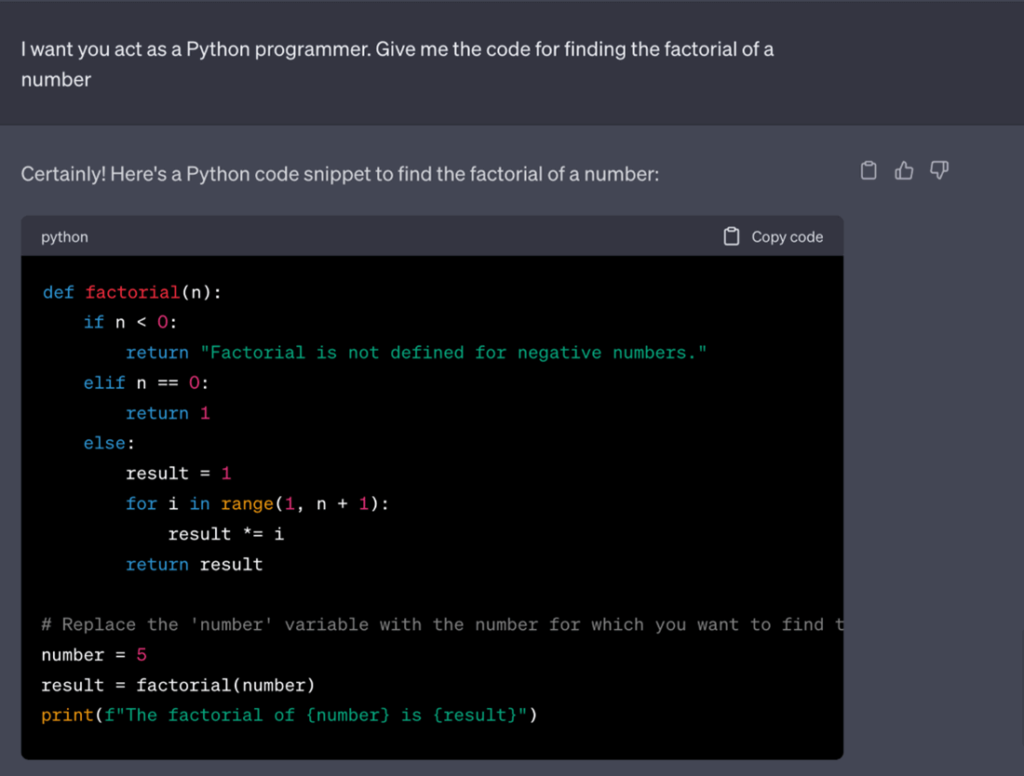The image size is (1024, 776).
Task: Click the 'Certainly! Here's a Python code snippet' text
Action: pos(340,174)
